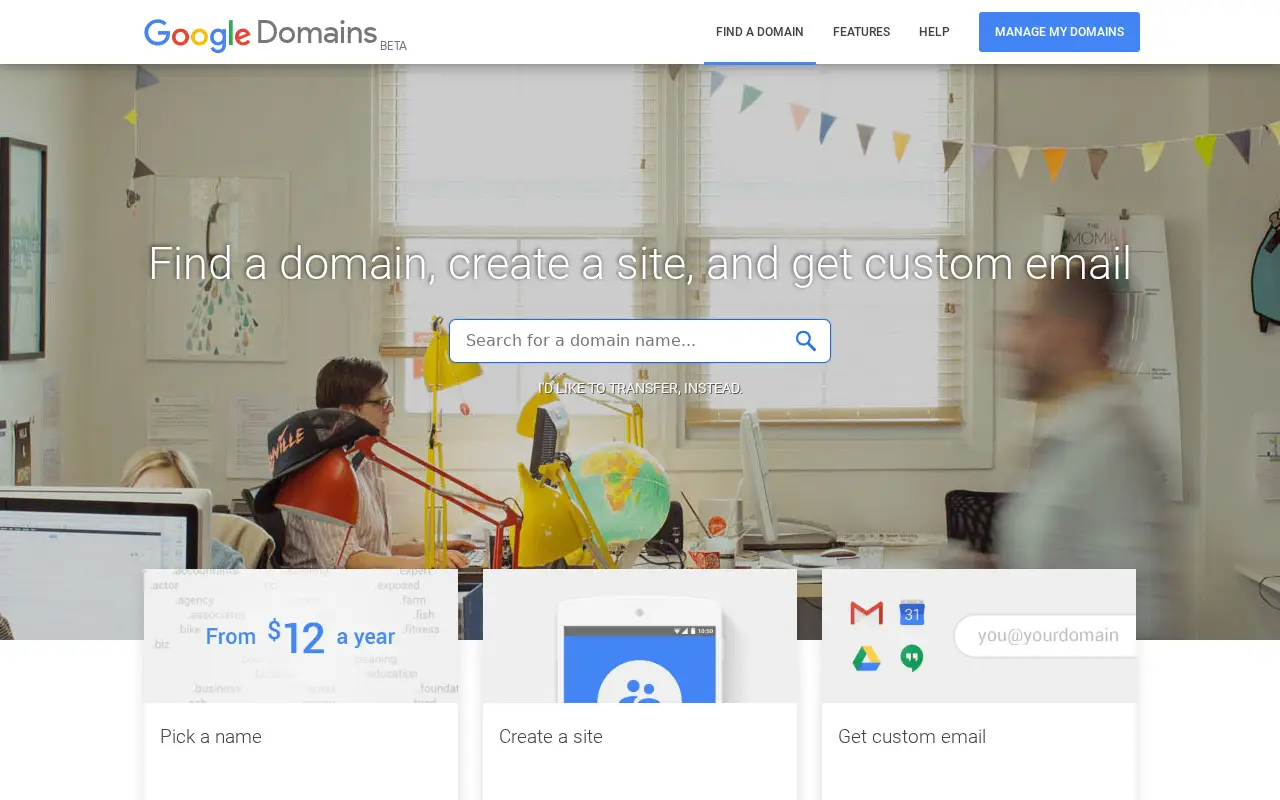Click the Google Drive triangle icon
This screenshot has width=1280, height=800.
coord(866,658)
